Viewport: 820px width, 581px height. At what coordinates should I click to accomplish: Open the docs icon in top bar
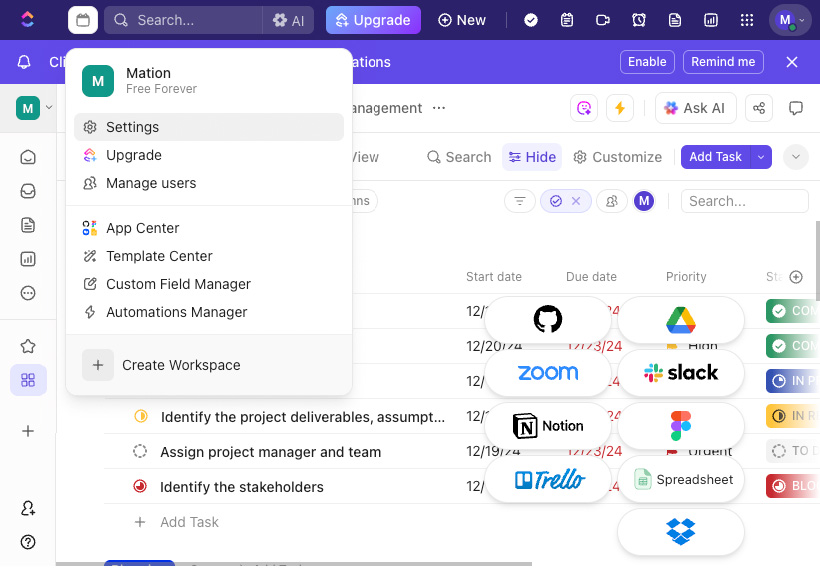675,20
